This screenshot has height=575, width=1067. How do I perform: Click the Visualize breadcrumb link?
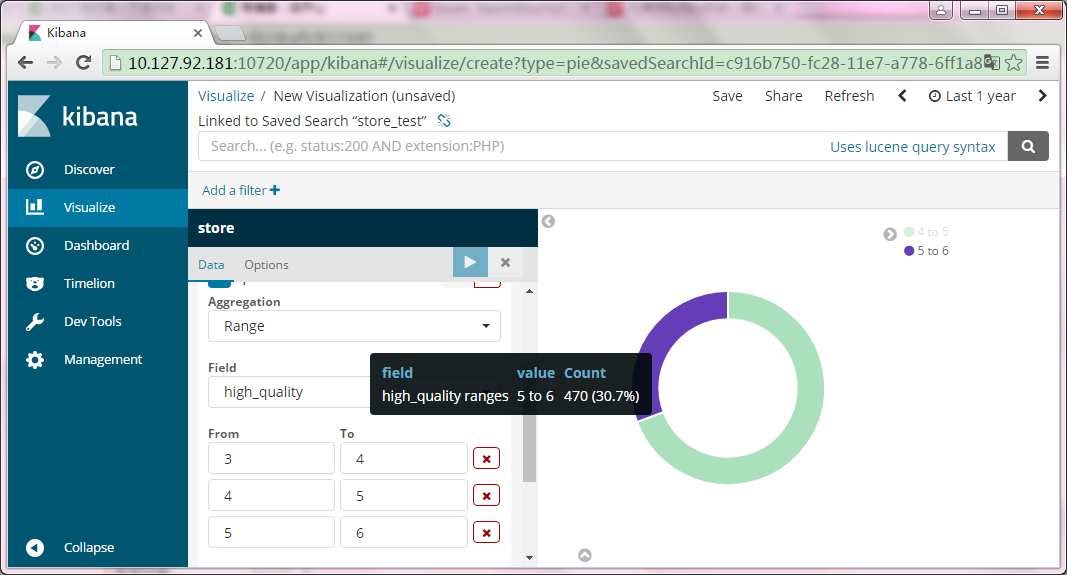tap(226, 96)
